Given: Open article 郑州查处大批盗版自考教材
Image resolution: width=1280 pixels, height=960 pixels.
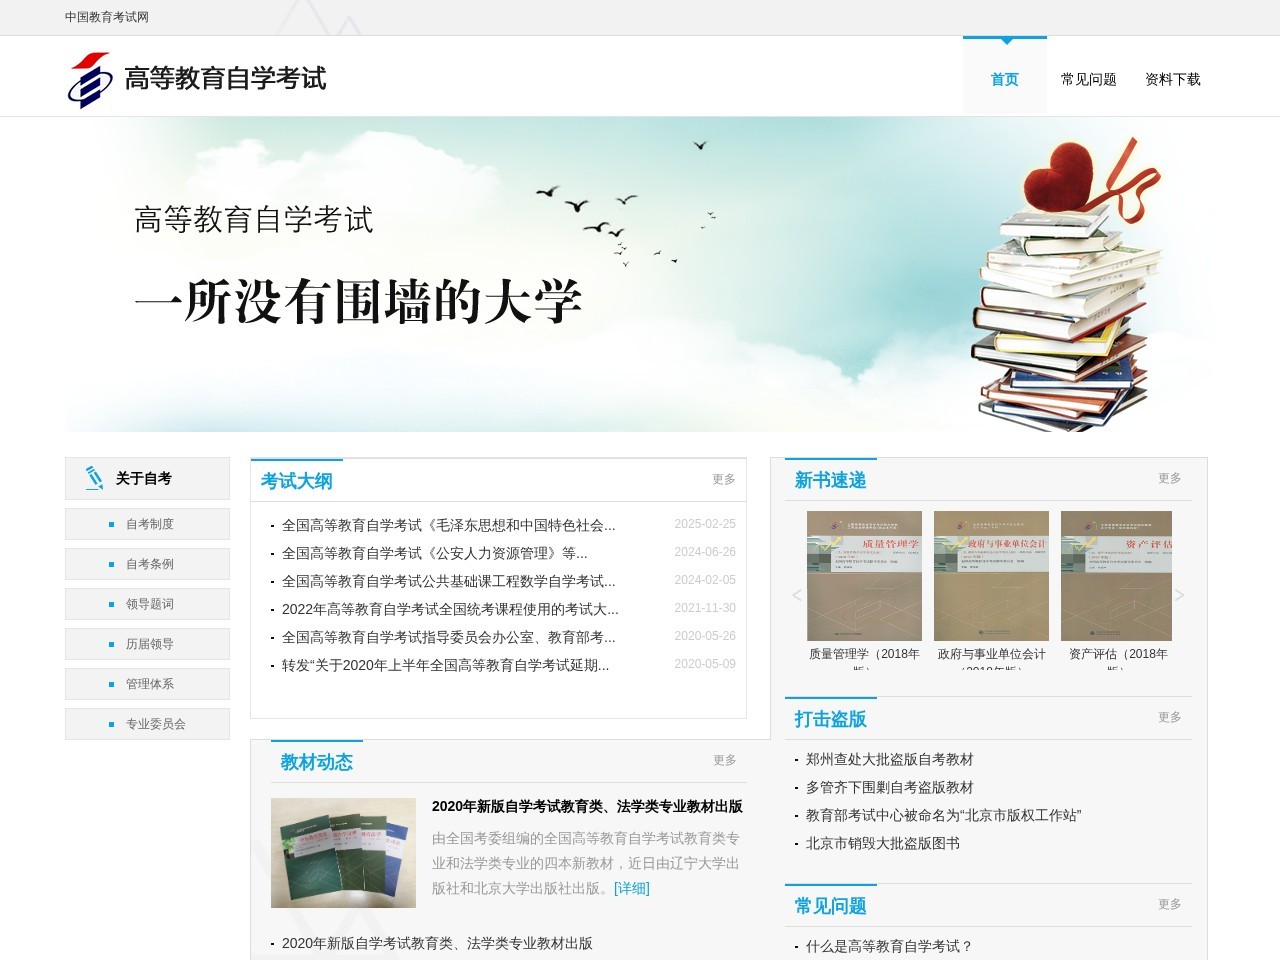Looking at the screenshot, I should [888, 759].
